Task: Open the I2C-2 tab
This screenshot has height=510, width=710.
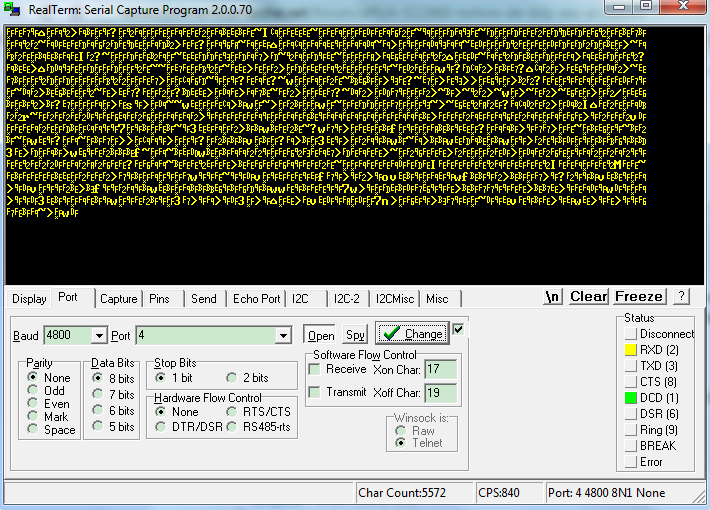Action: (347, 299)
